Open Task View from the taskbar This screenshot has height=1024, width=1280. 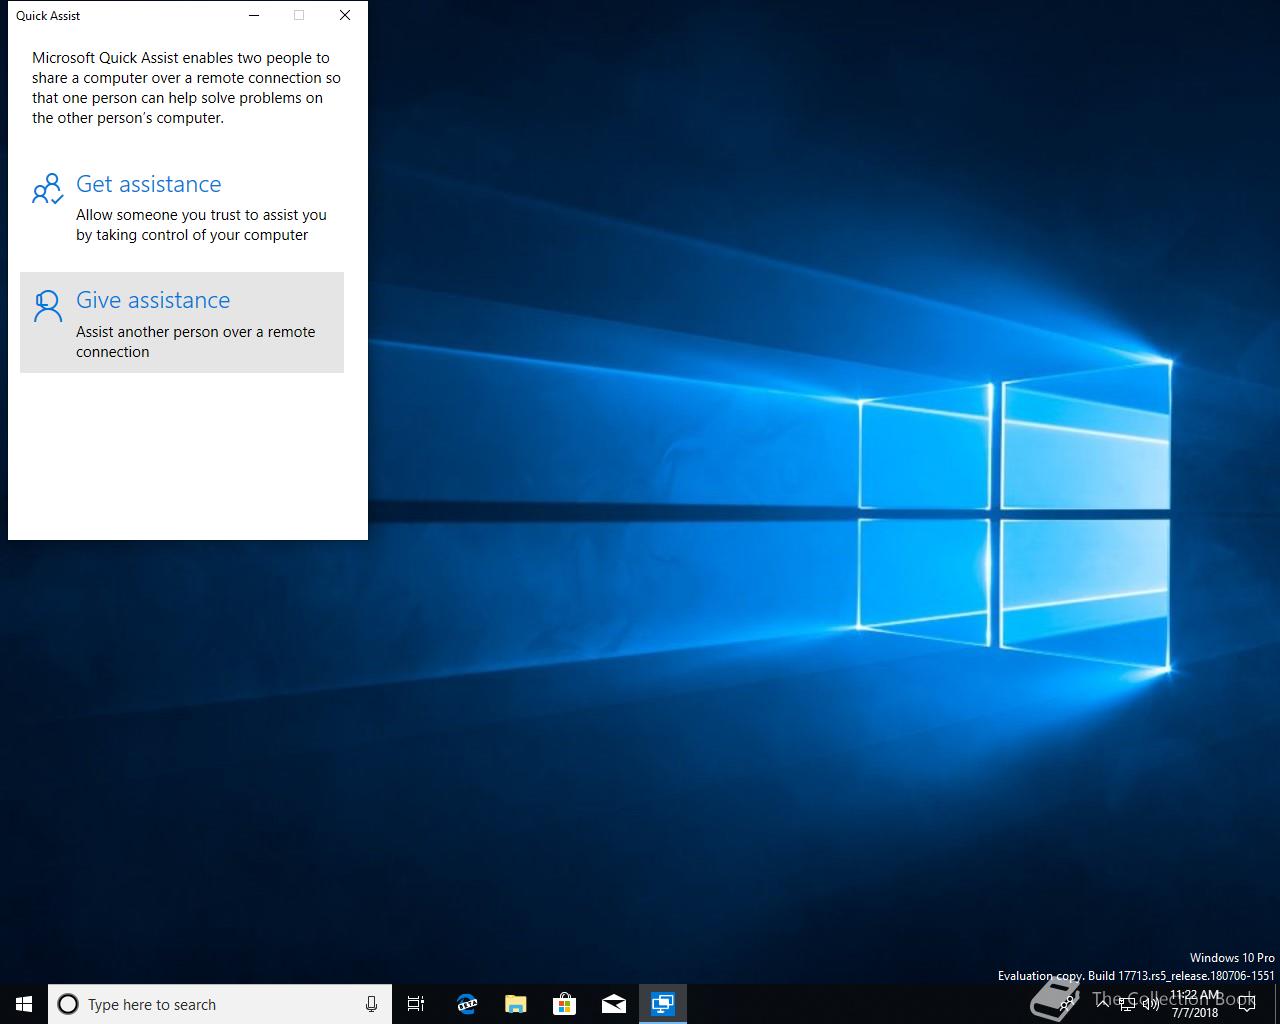click(x=416, y=1004)
